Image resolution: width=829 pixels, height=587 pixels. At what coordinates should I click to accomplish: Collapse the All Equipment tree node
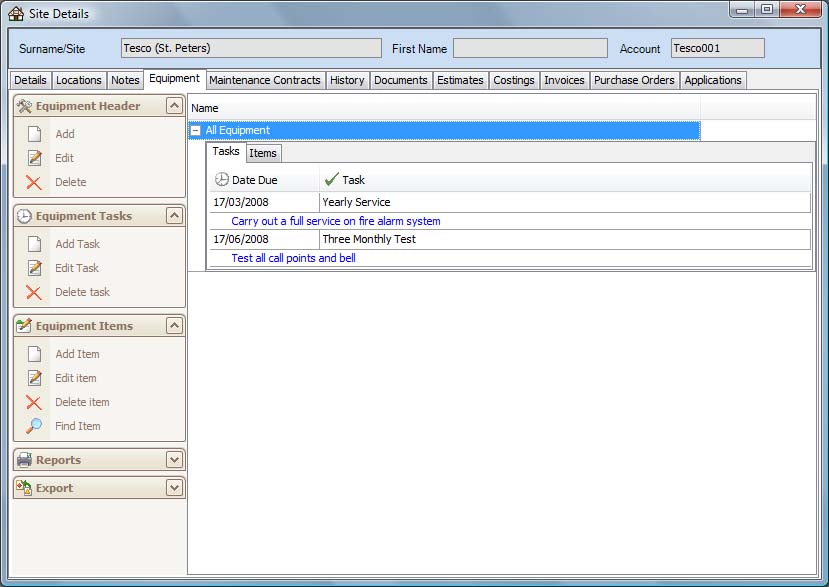pos(196,130)
